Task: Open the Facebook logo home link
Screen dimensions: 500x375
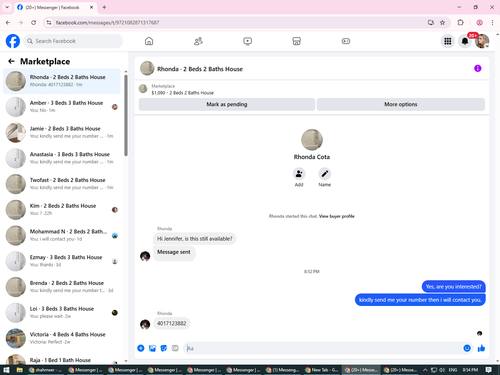Action: coord(13,41)
